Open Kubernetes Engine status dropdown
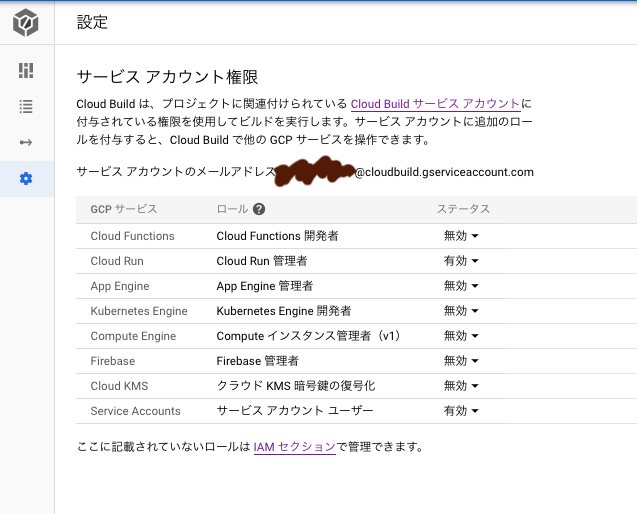Screen dimensions: 637x514 (x=461, y=311)
